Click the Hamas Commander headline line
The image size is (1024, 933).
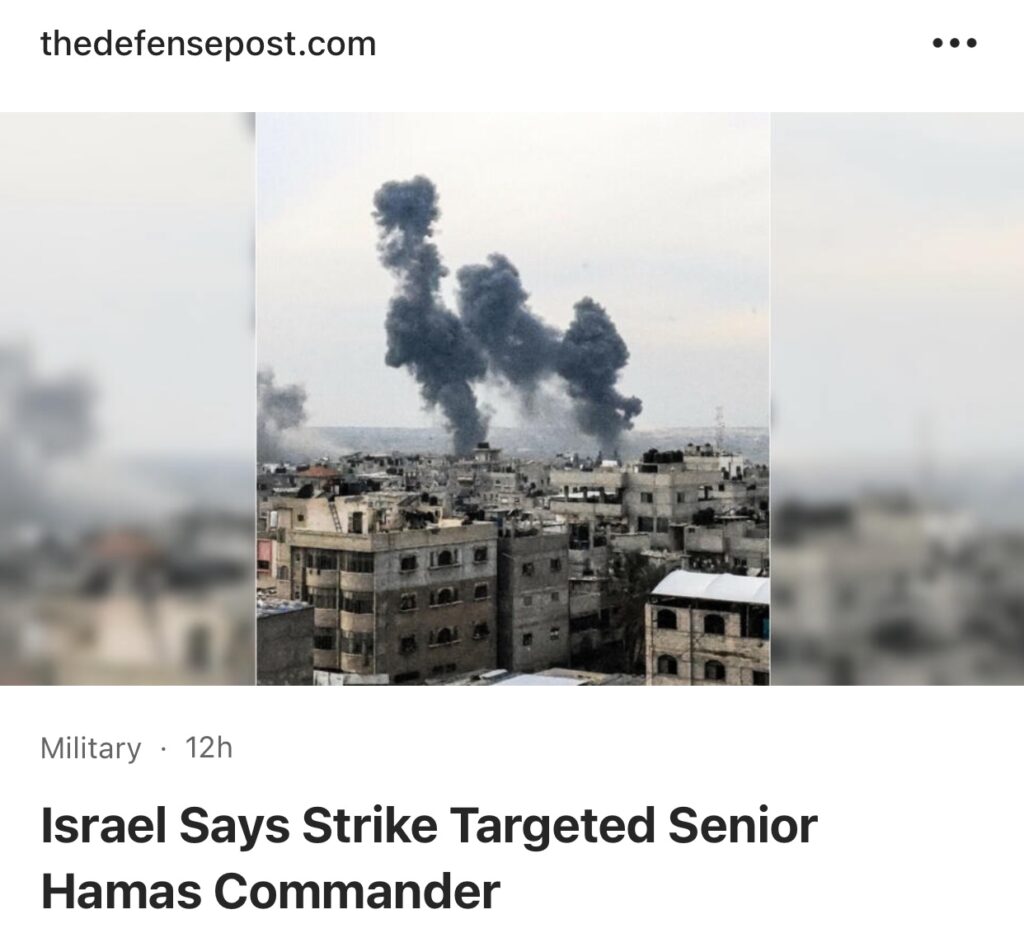[x=270, y=891]
